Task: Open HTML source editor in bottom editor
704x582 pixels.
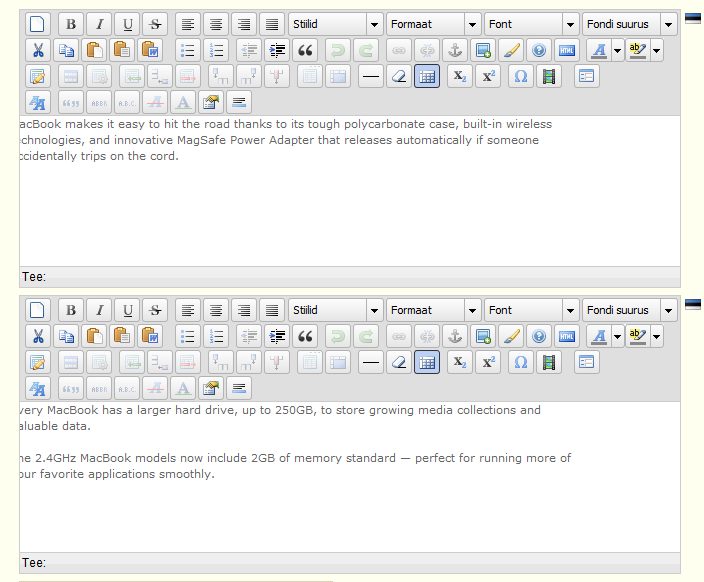Action: (x=567, y=336)
